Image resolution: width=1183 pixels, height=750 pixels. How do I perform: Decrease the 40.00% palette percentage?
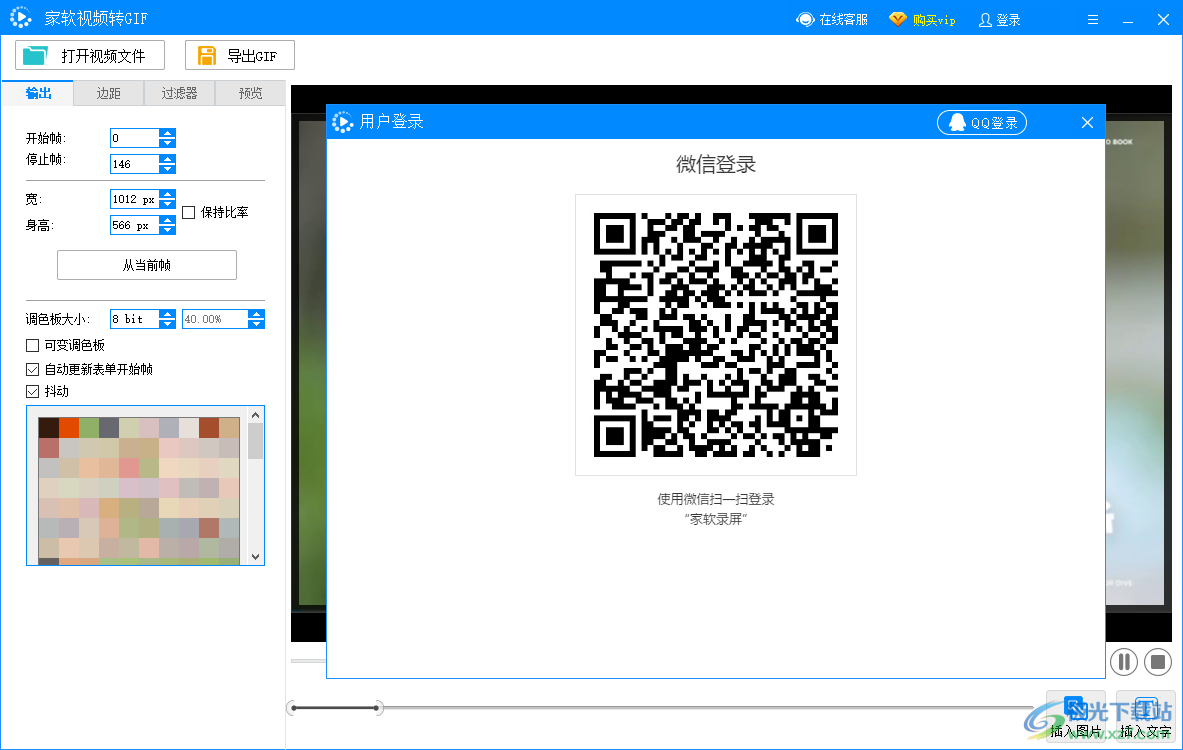tap(257, 324)
